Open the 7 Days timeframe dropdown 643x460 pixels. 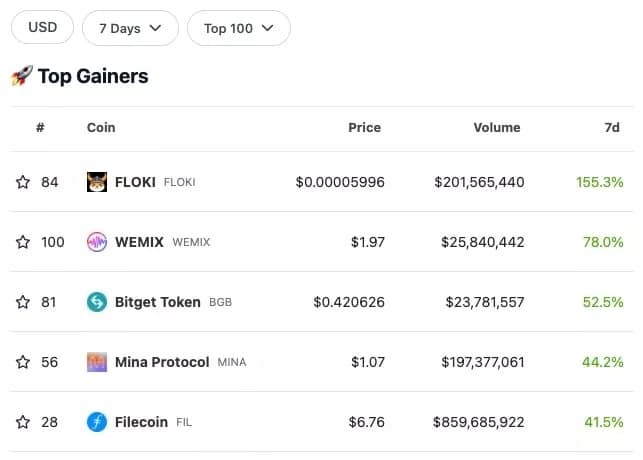coord(130,28)
